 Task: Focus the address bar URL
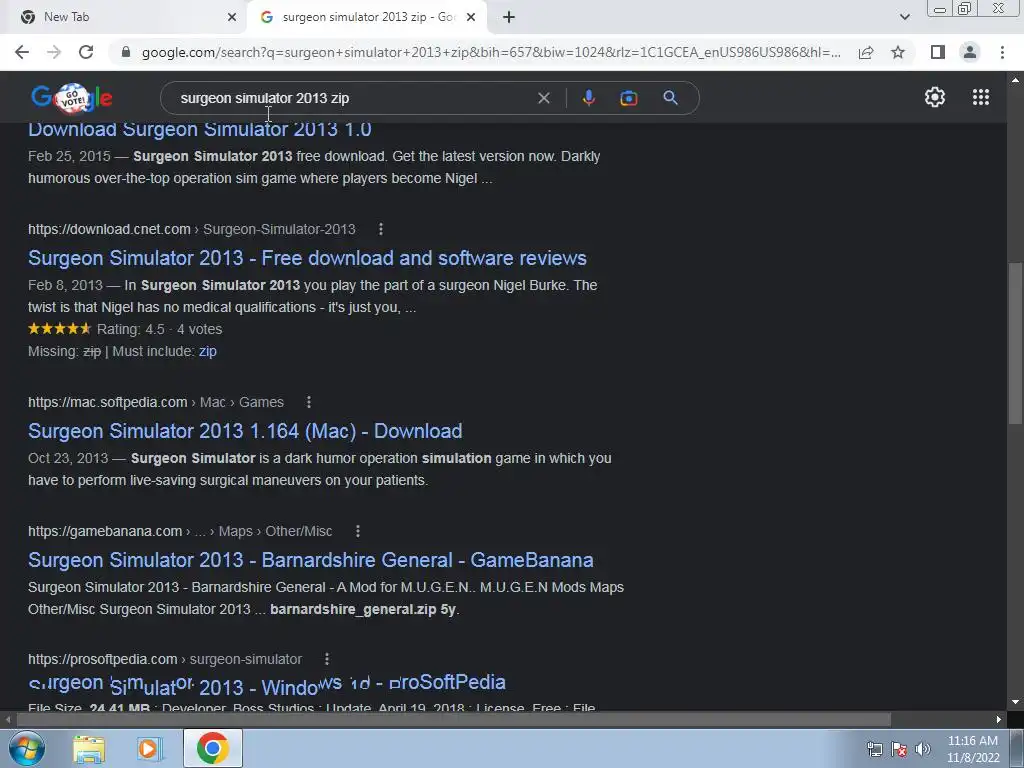click(491, 52)
